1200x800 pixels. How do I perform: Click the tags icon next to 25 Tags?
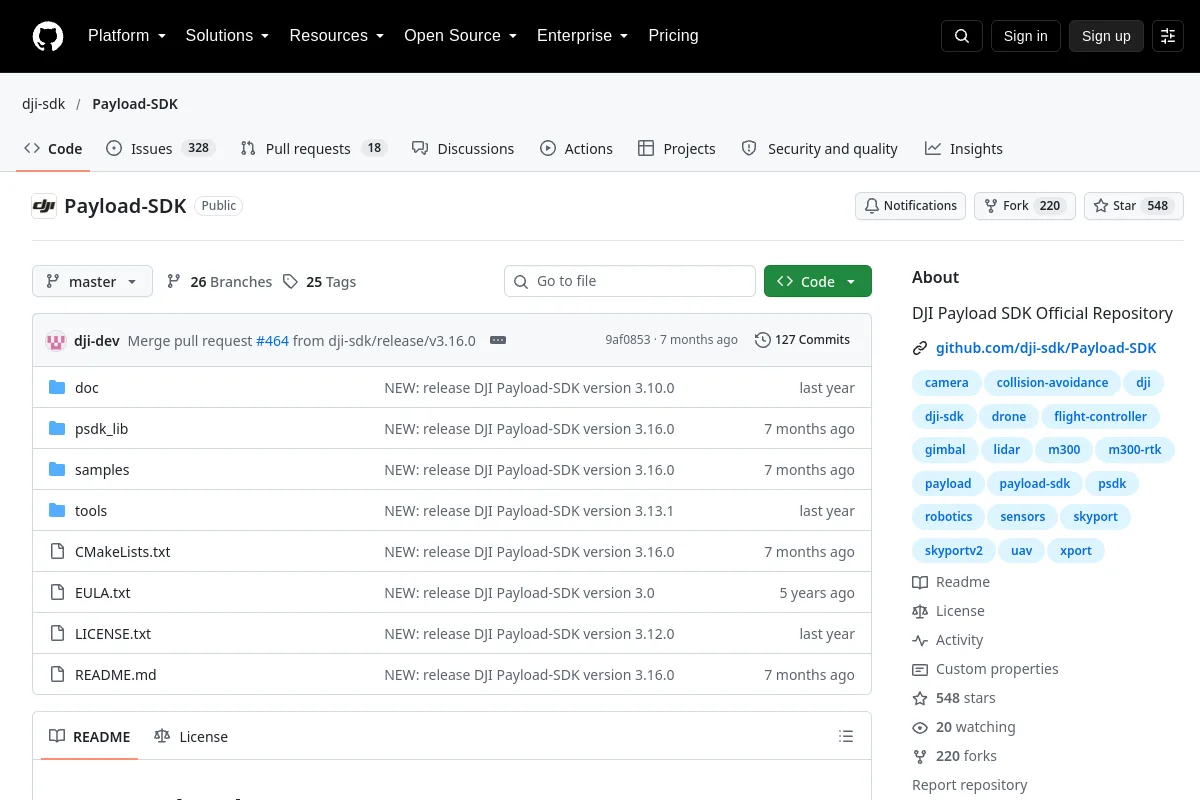290,282
